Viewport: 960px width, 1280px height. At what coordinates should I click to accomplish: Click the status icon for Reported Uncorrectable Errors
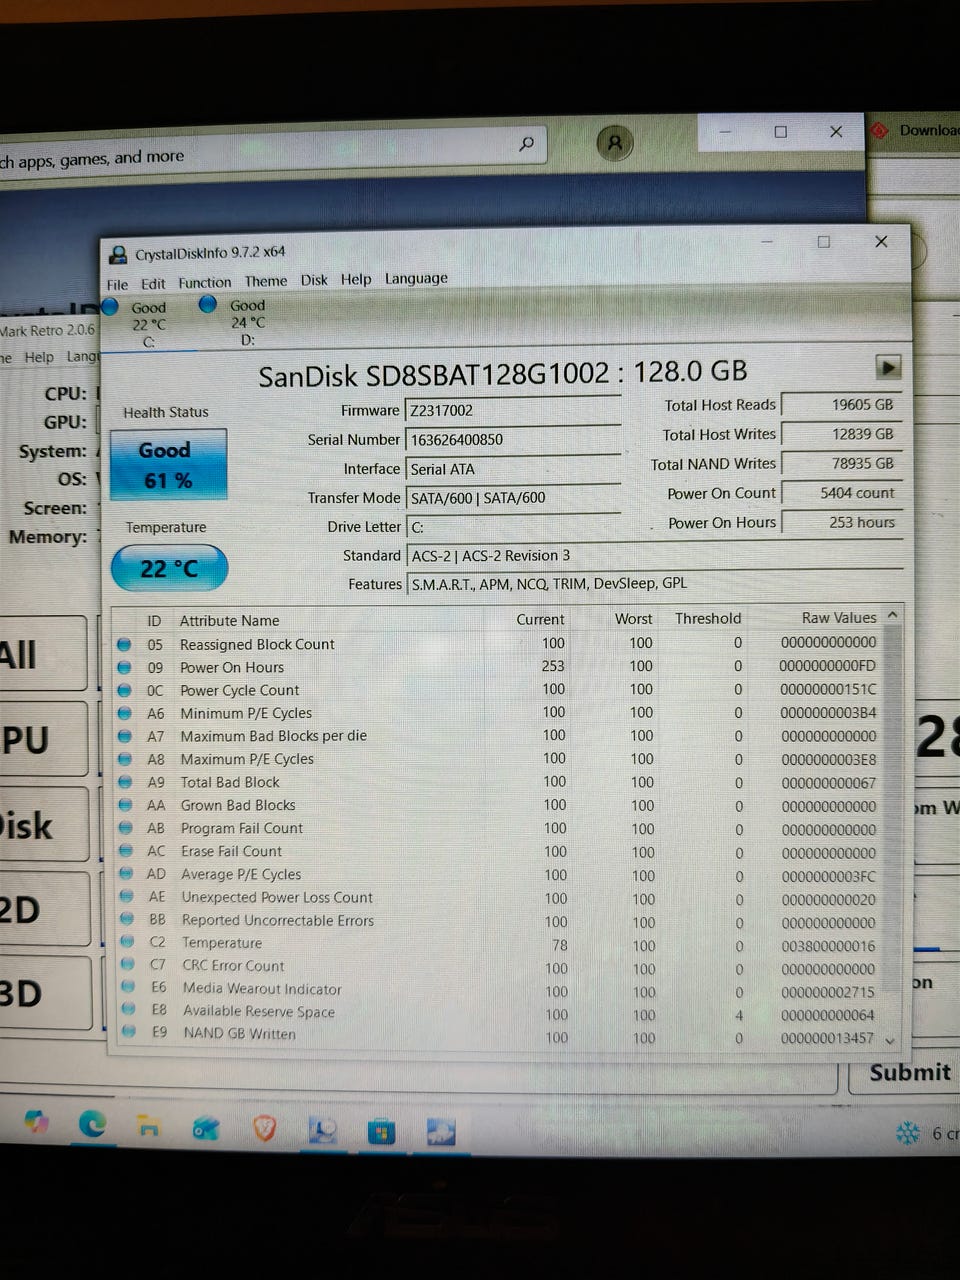pyautogui.click(x=127, y=920)
